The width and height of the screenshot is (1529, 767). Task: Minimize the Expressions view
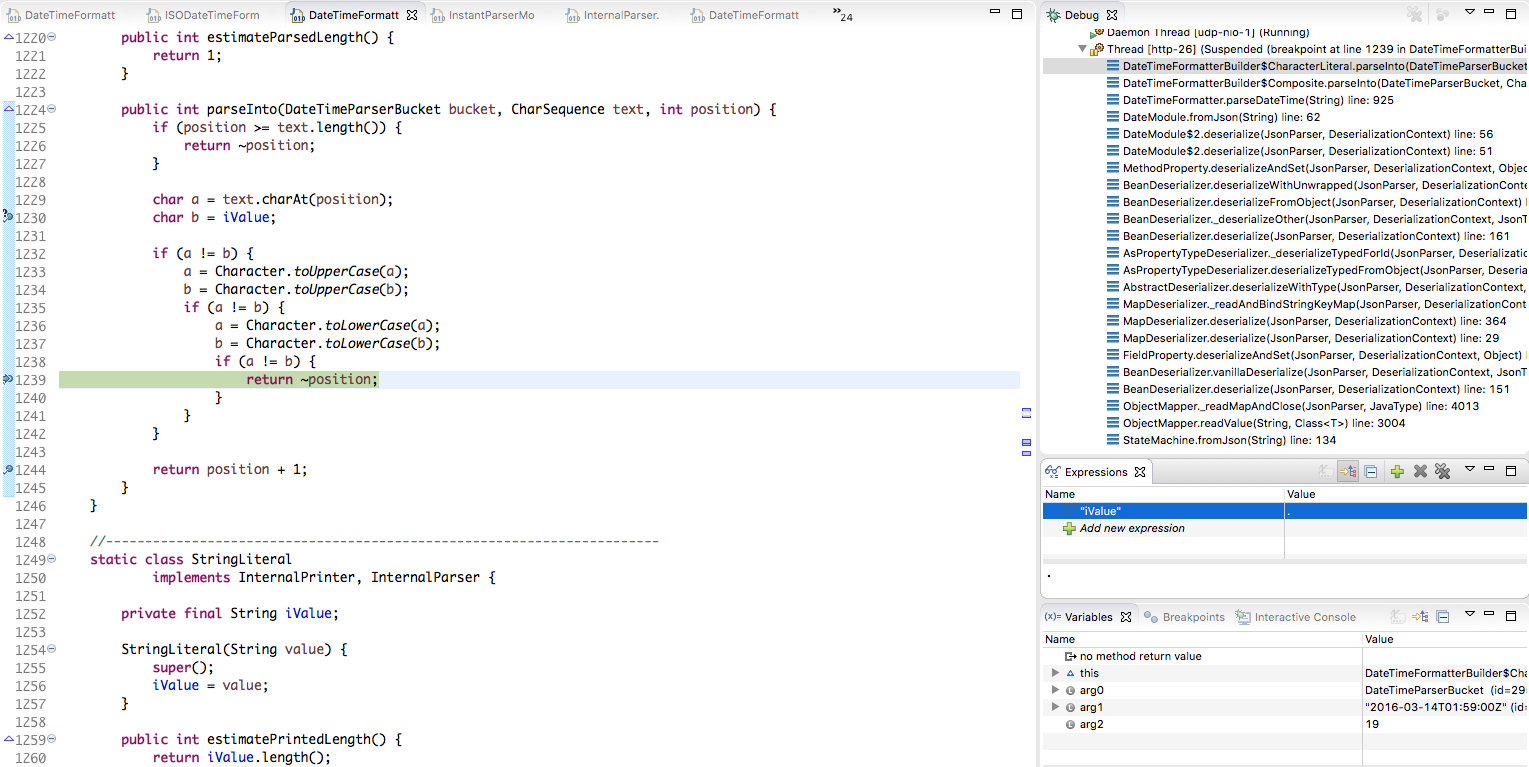pyautogui.click(x=1491, y=470)
